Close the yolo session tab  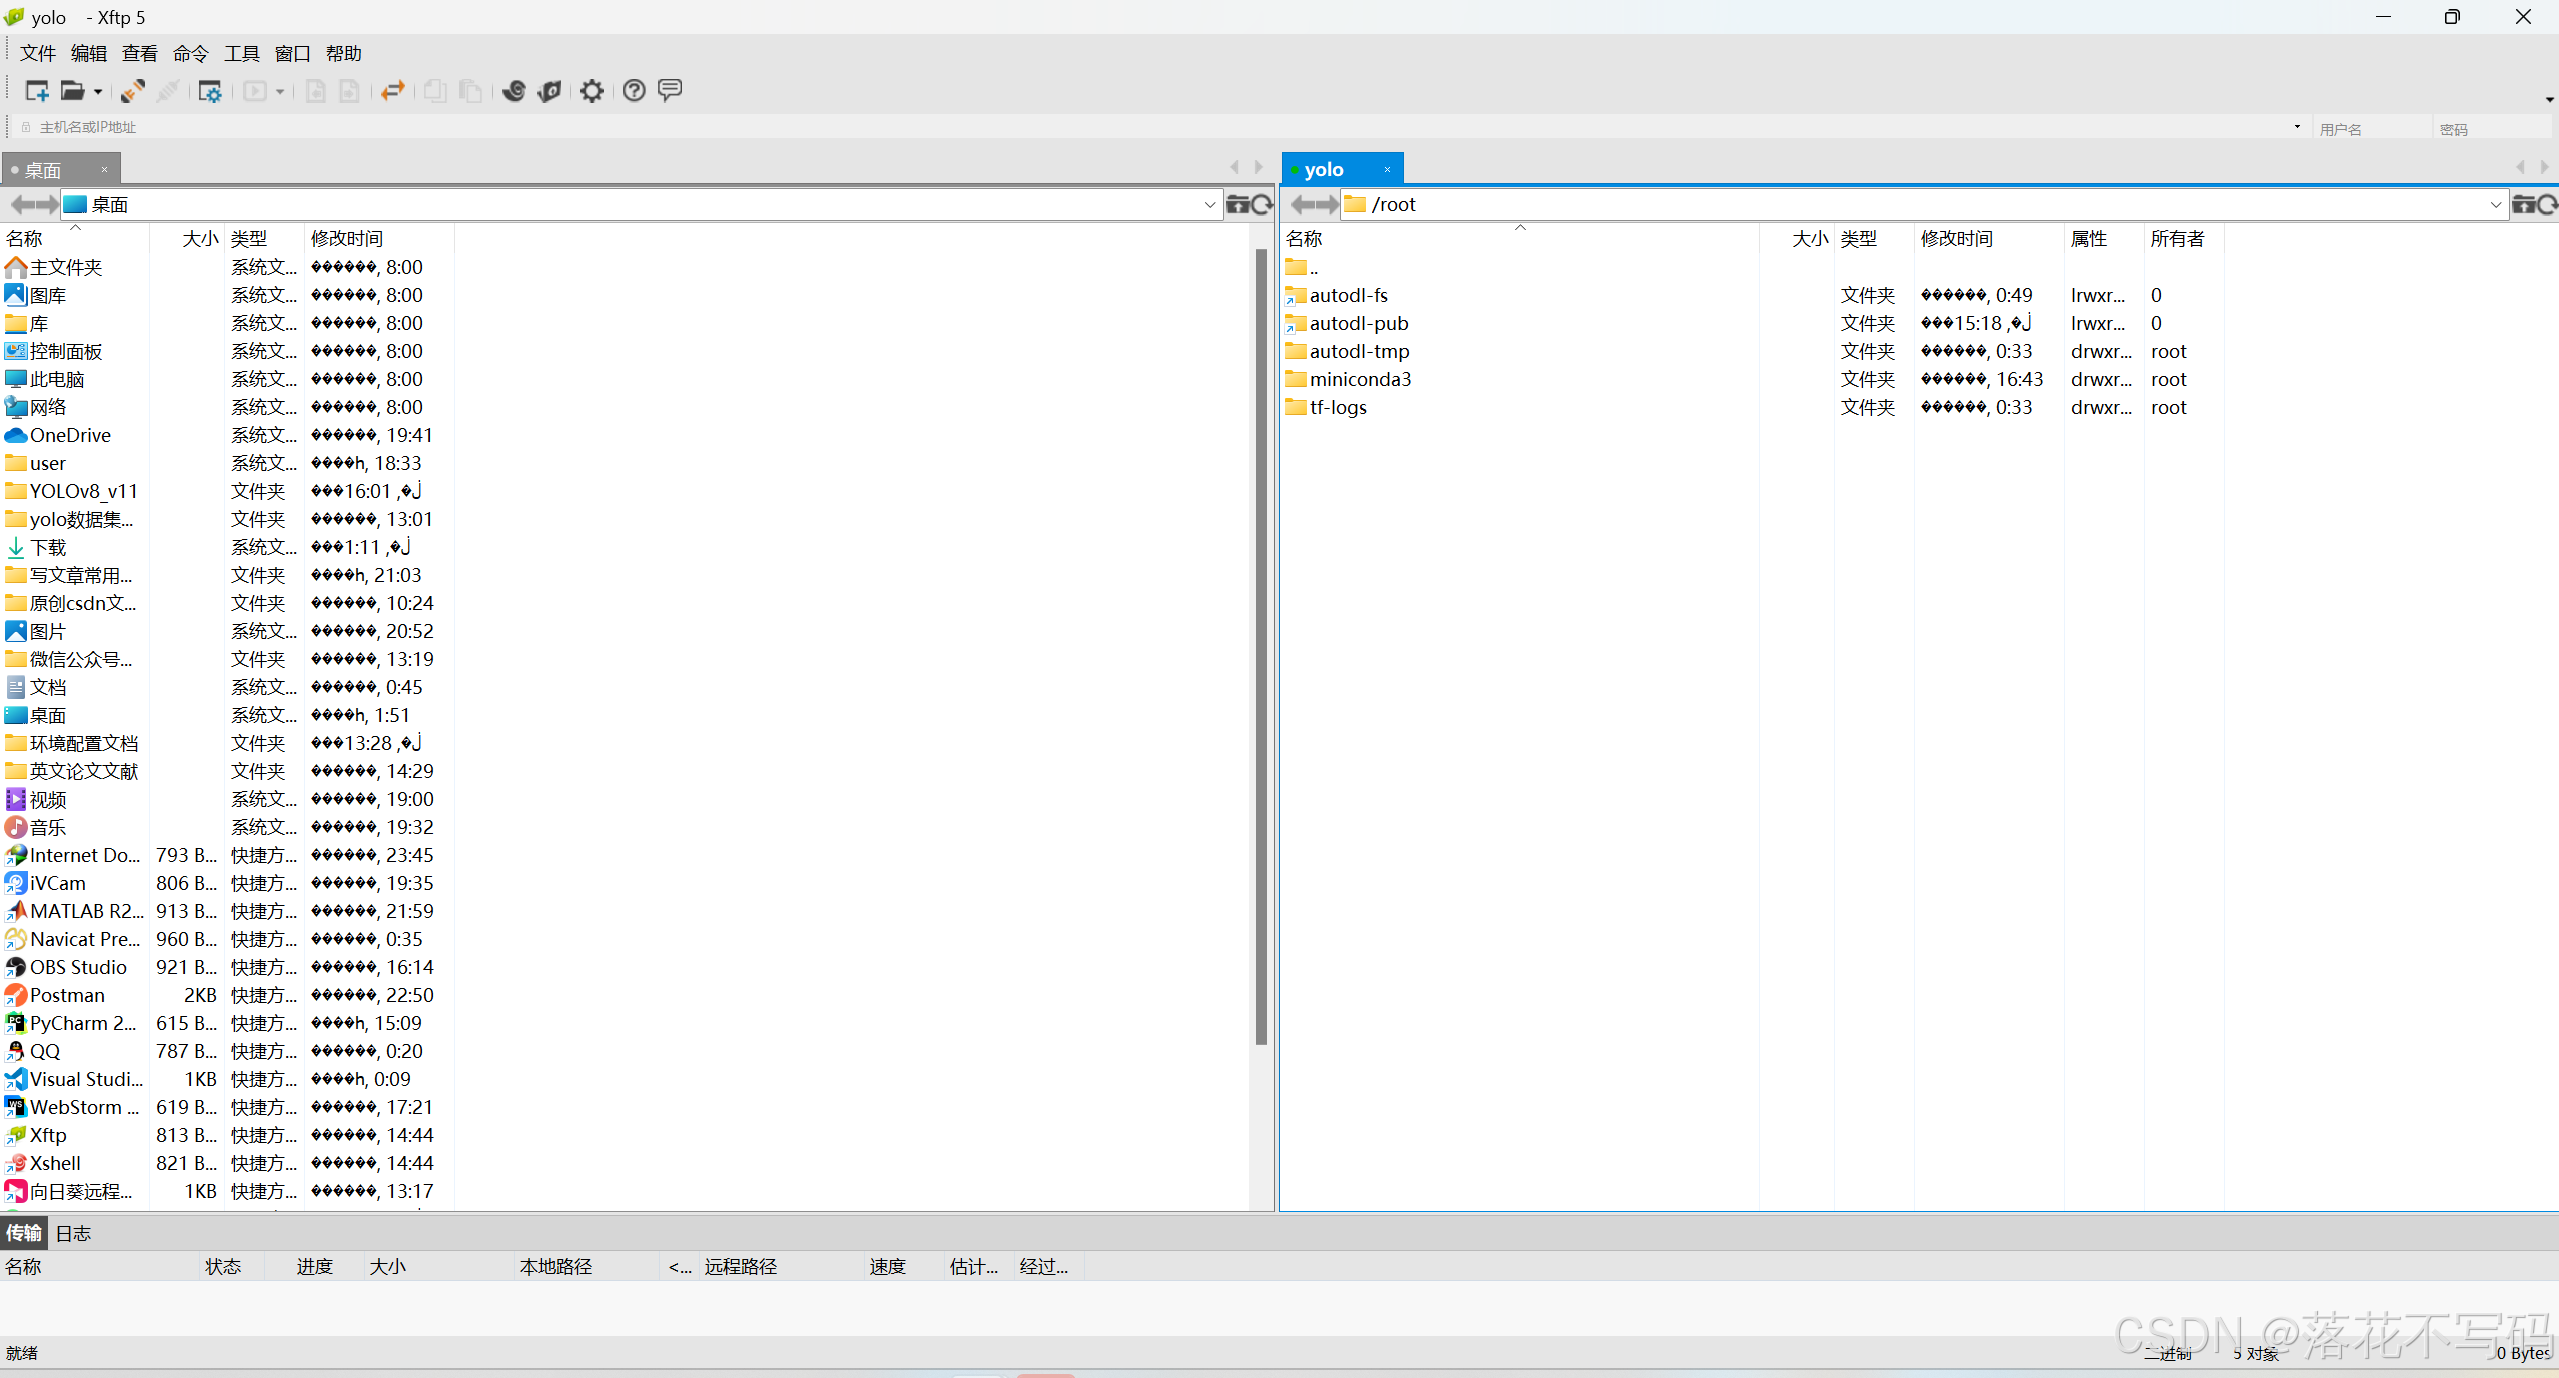pos(1387,170)
